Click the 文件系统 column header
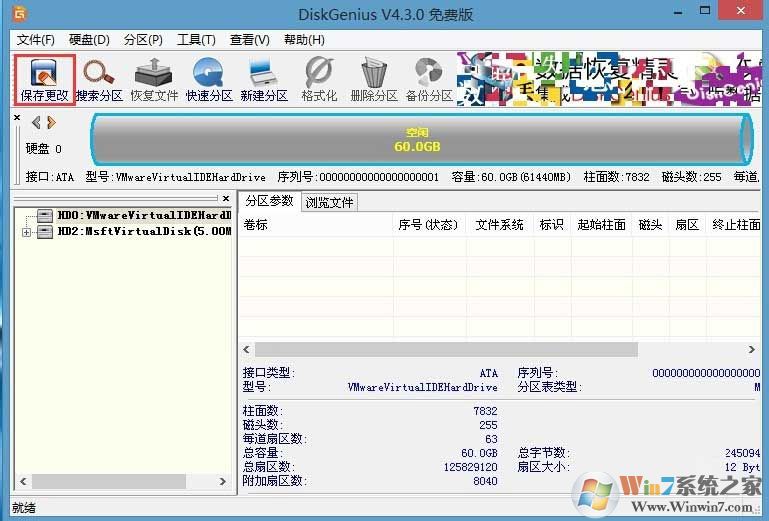The image size is (769, 521). pos(499,225)
